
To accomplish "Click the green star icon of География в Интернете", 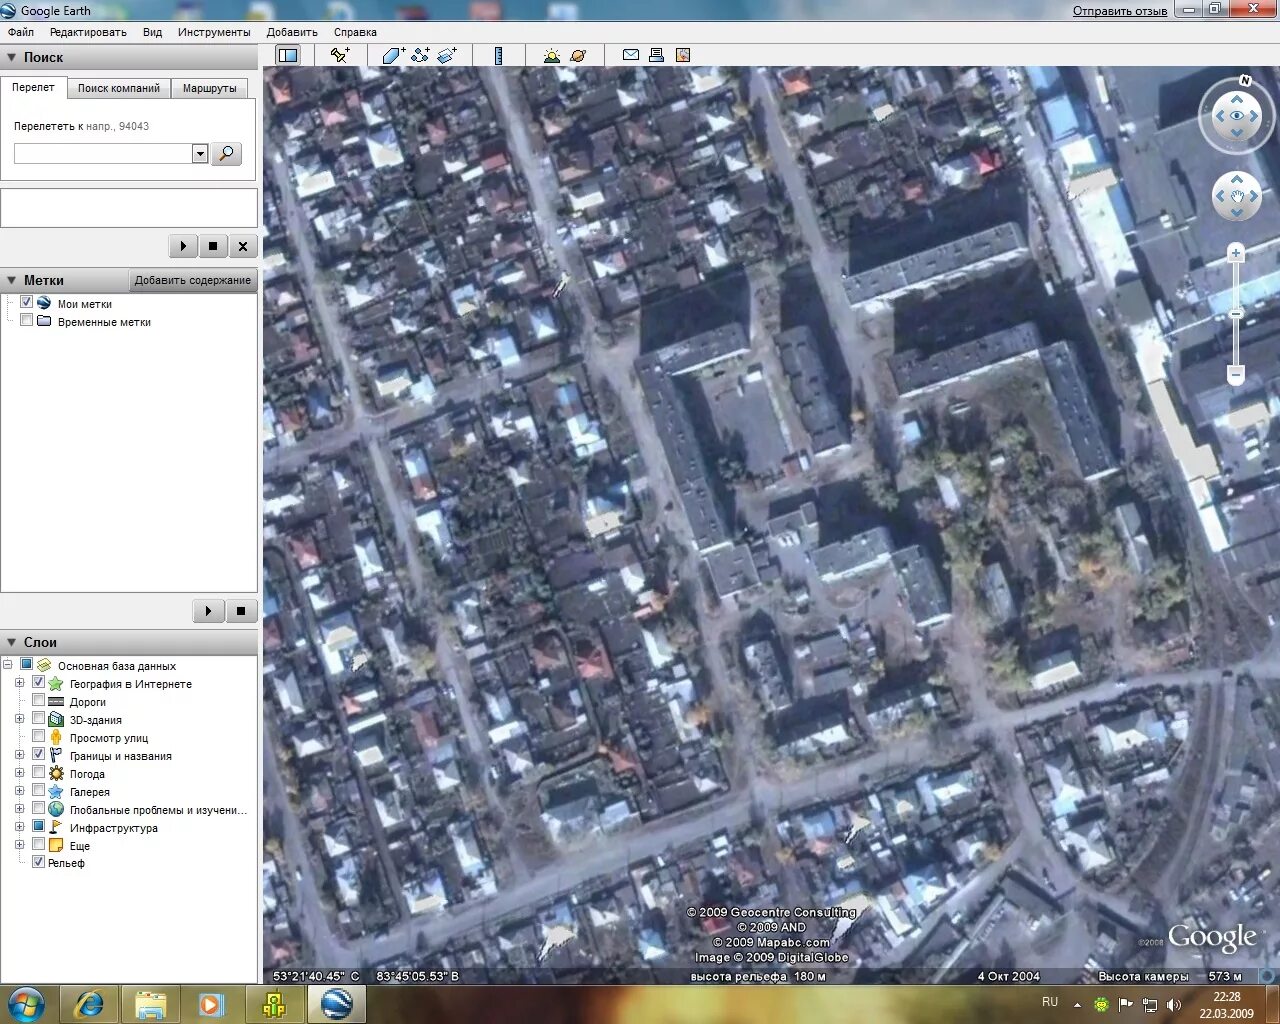I will click(56, 684).
